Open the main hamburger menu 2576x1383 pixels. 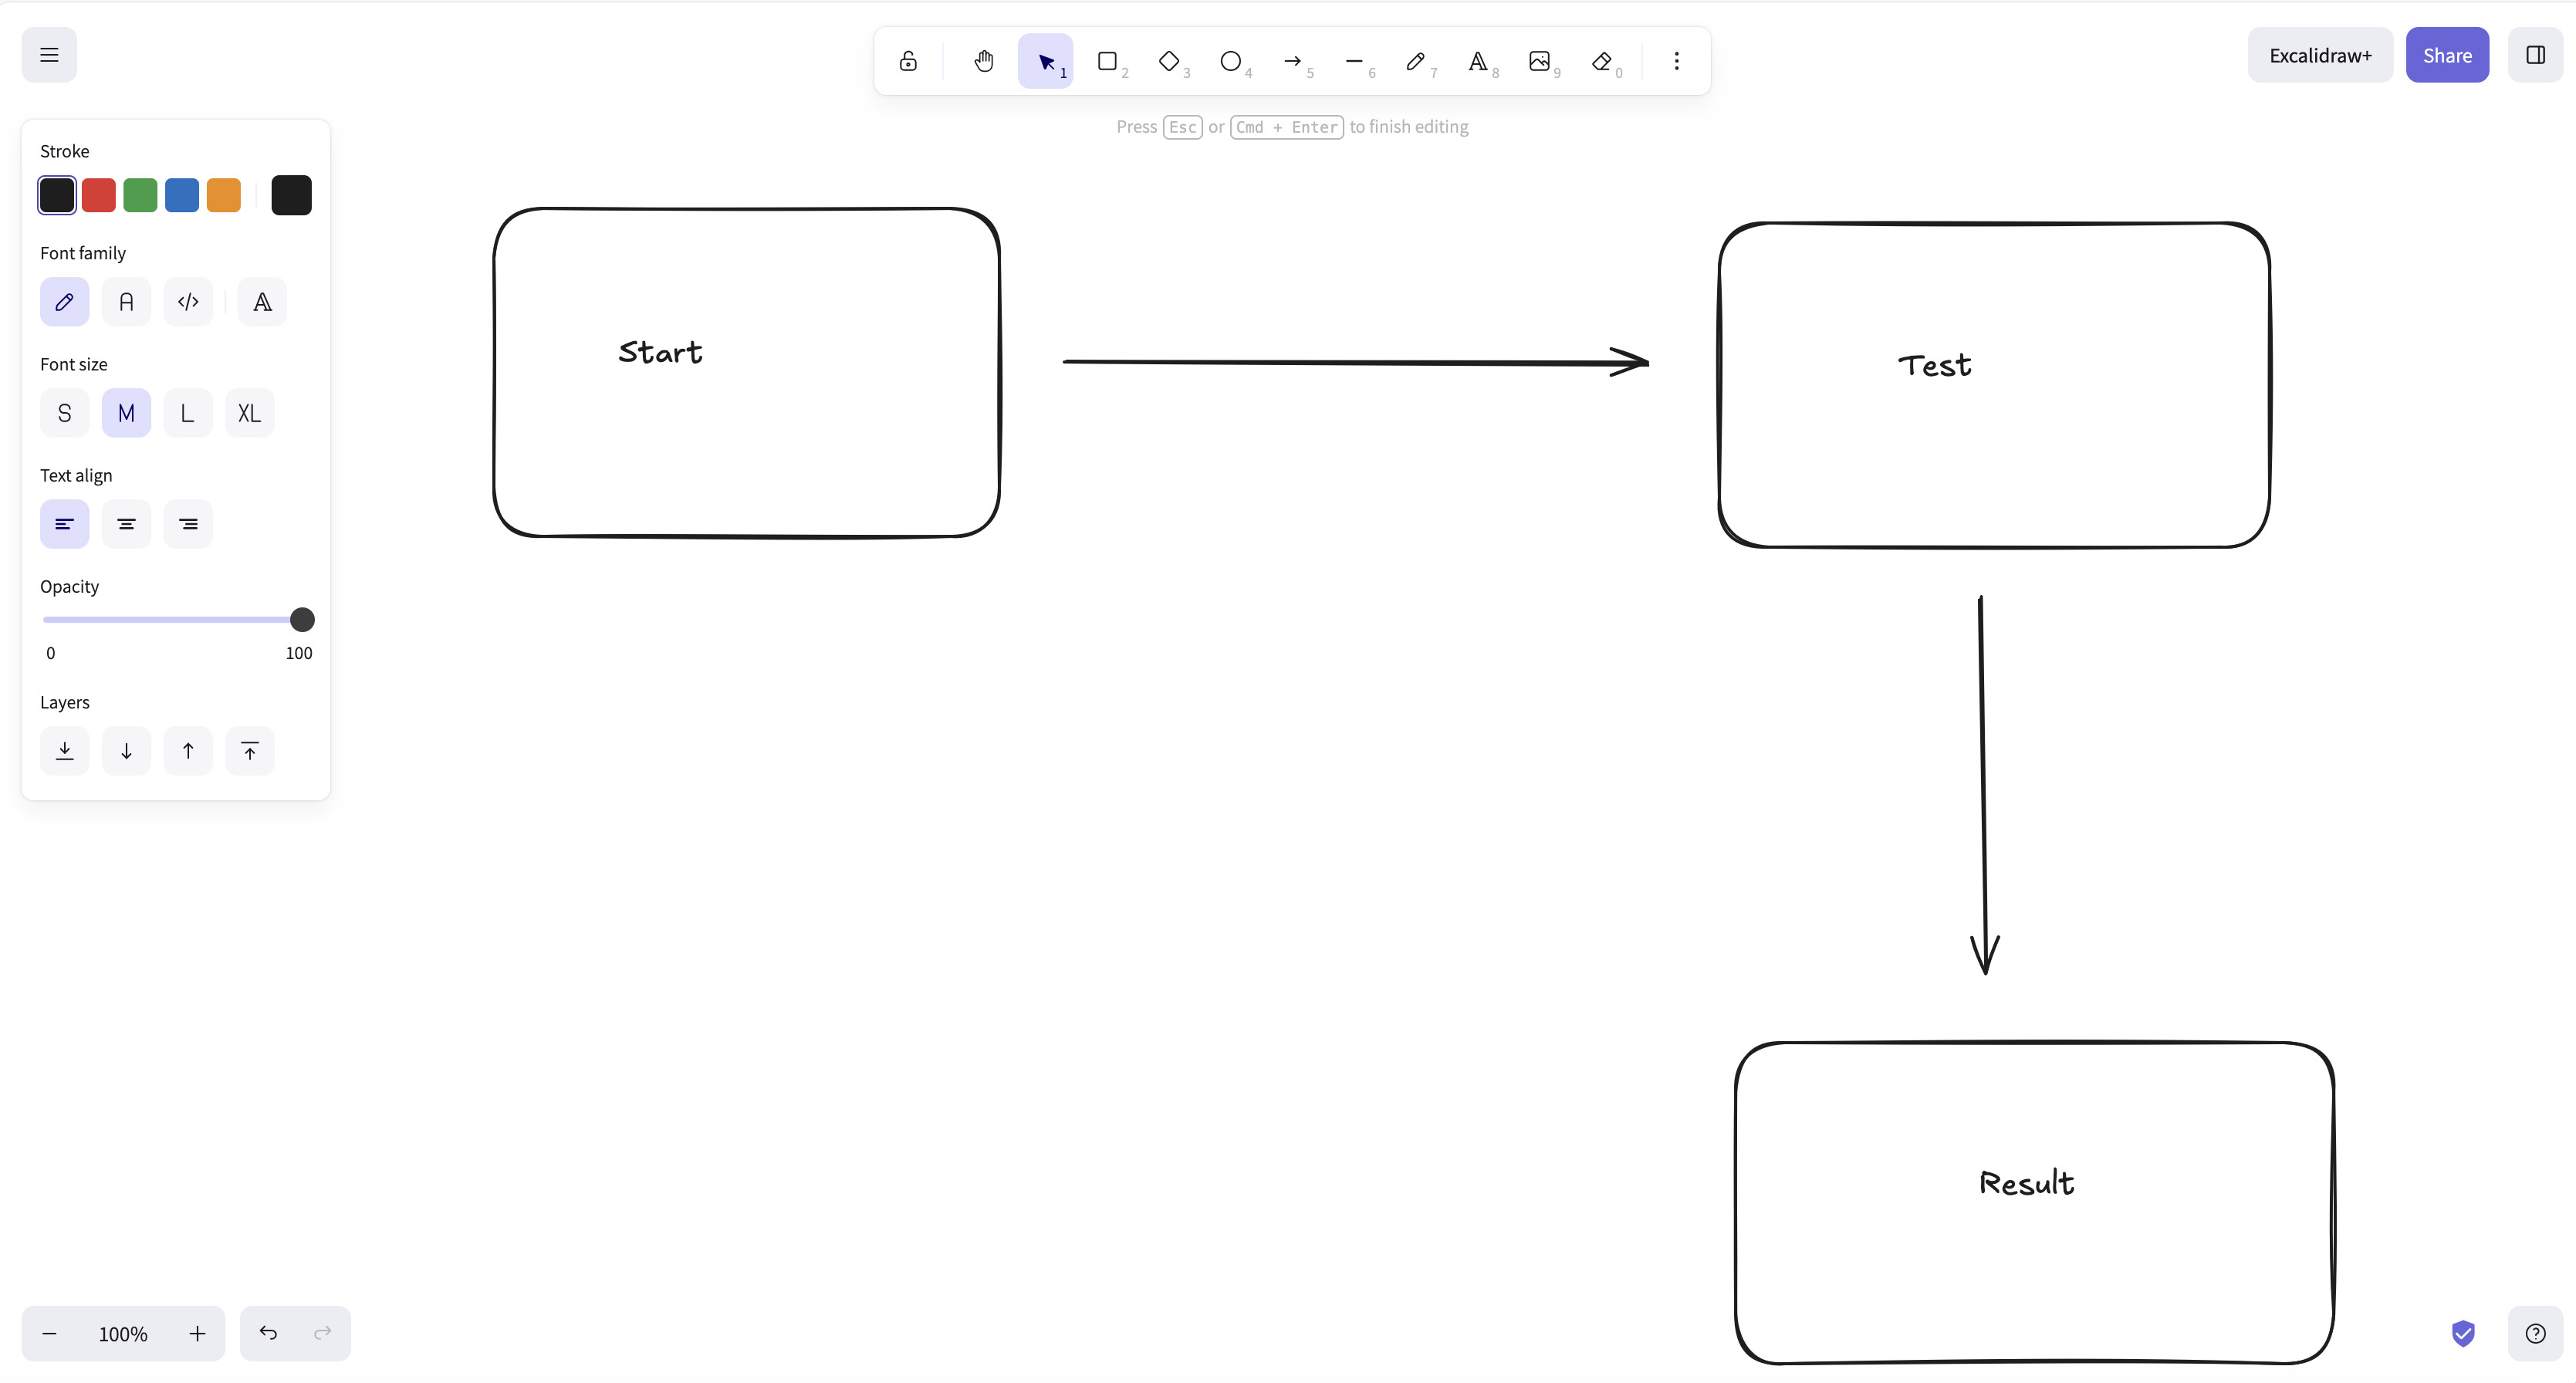pos(49,55)
